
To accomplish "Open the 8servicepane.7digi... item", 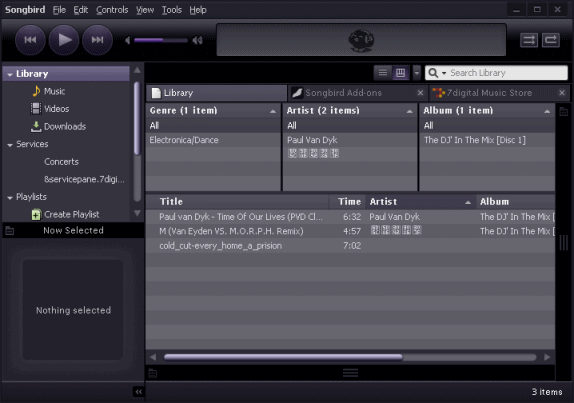I will (84, 179).
